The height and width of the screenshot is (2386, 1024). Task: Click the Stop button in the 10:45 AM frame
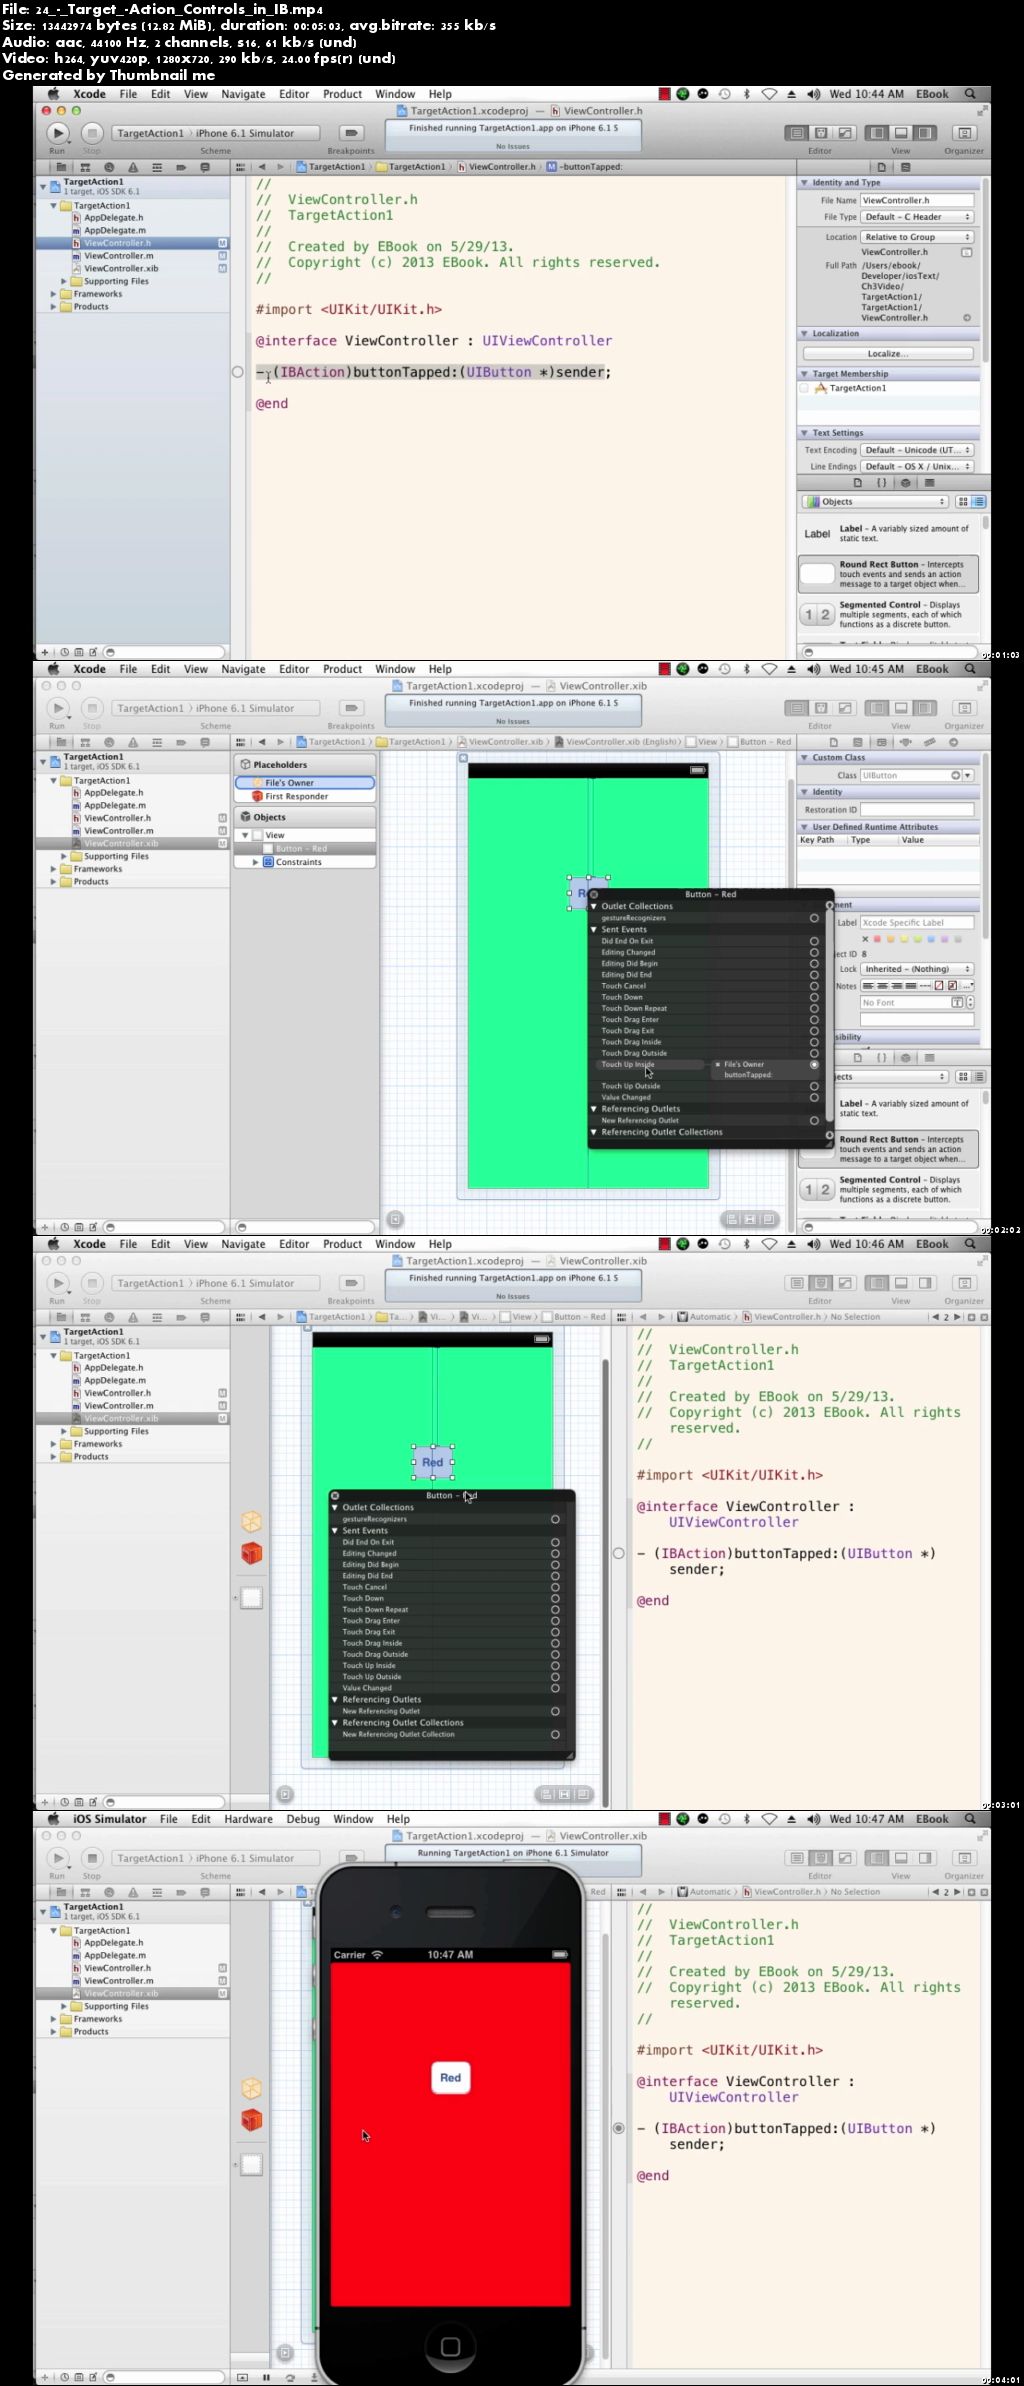point(92,708)
